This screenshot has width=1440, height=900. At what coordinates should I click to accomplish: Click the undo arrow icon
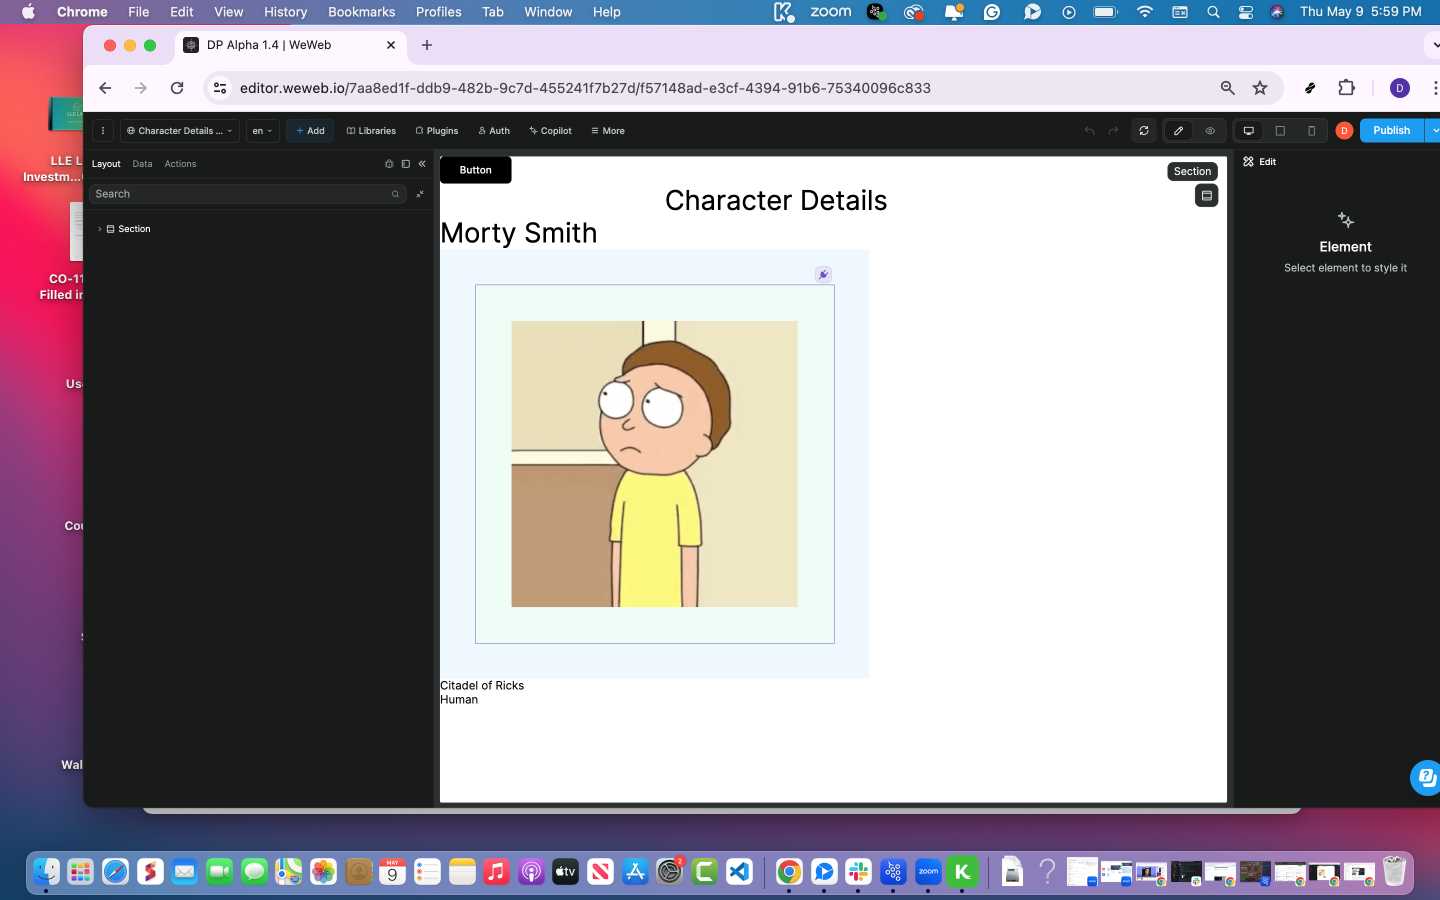(1089, 131)
